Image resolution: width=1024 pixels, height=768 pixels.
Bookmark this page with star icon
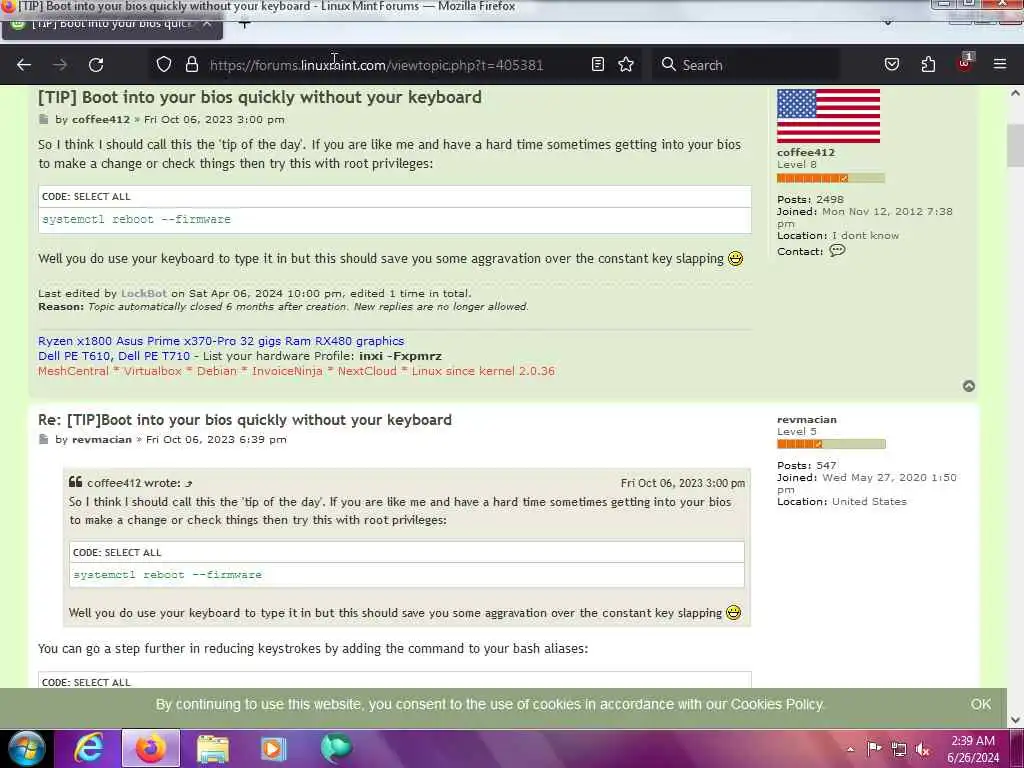point(626,64)
